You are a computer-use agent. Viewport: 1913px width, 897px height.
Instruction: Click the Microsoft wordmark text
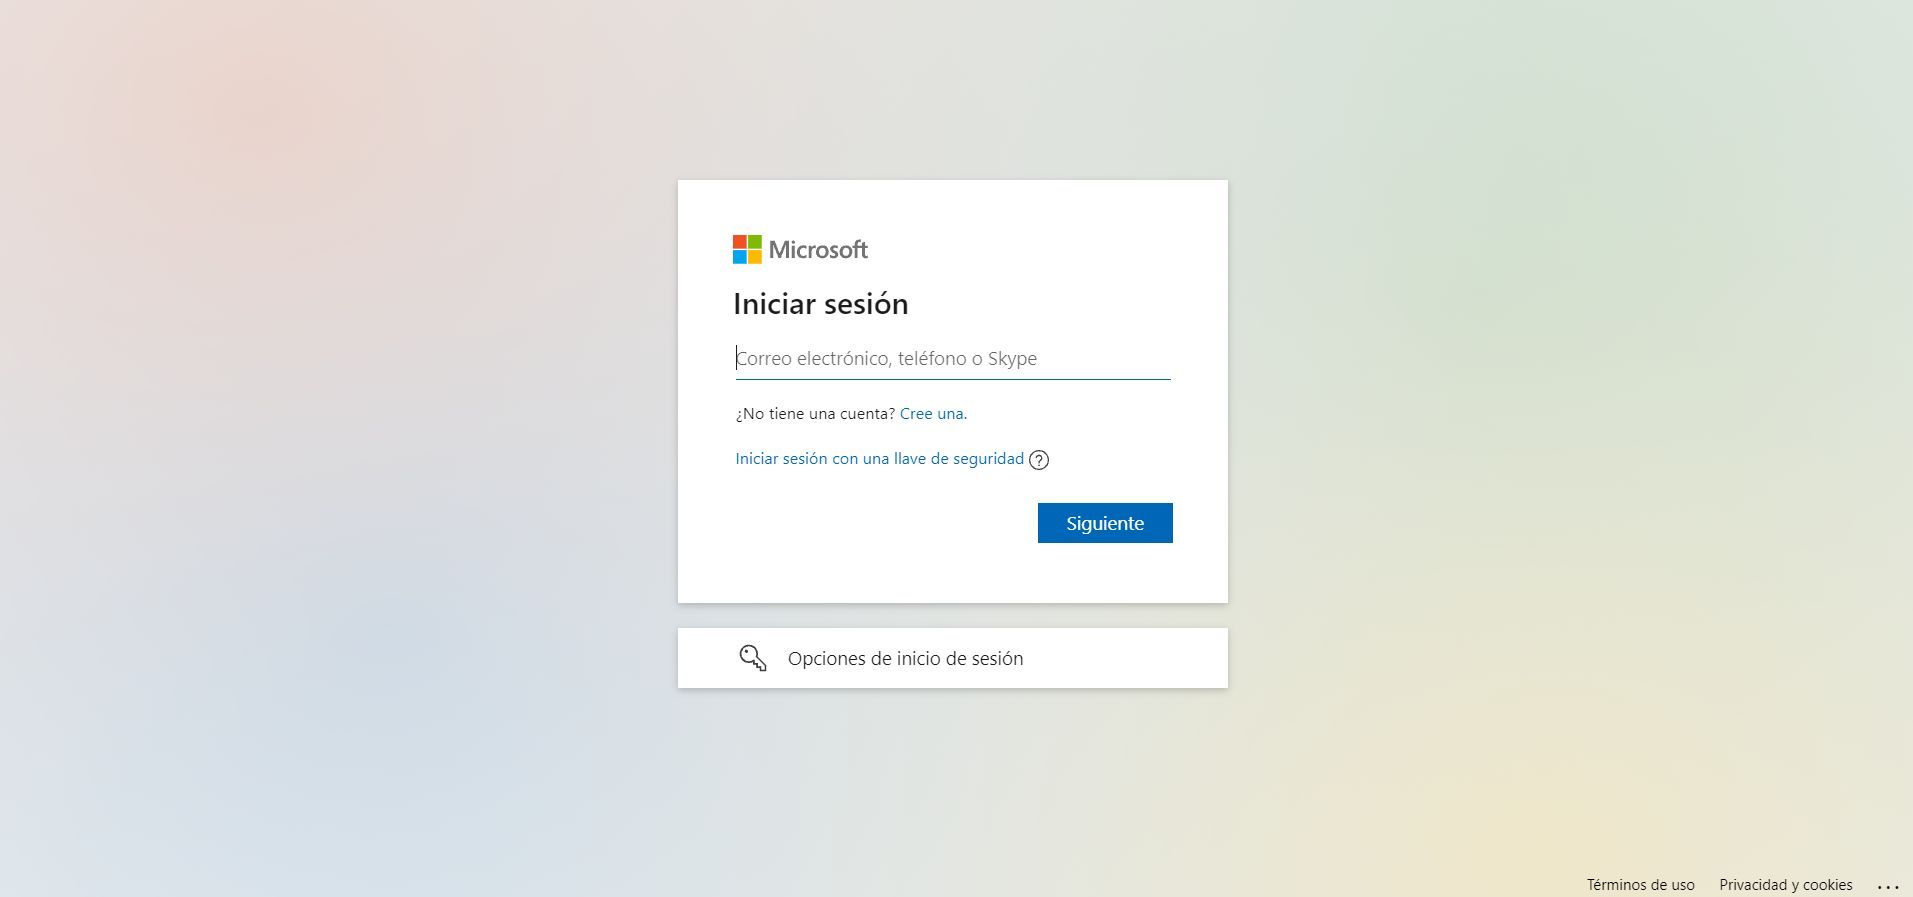[818, 250]
